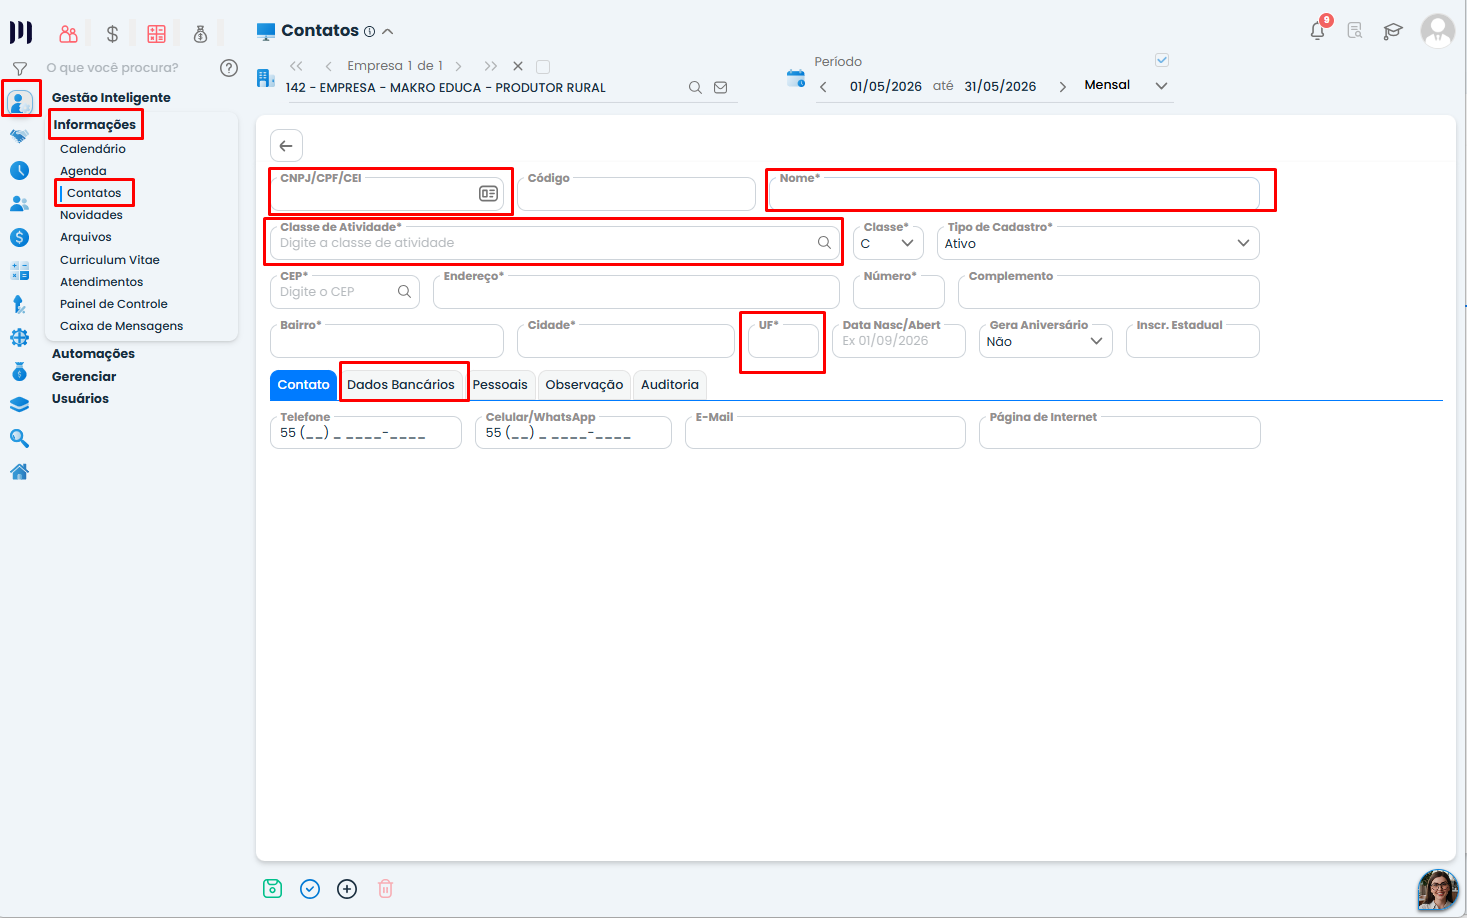Open Painel de Controle menu item
Viewport: 1467px width, 918px height.
point(114,304)
